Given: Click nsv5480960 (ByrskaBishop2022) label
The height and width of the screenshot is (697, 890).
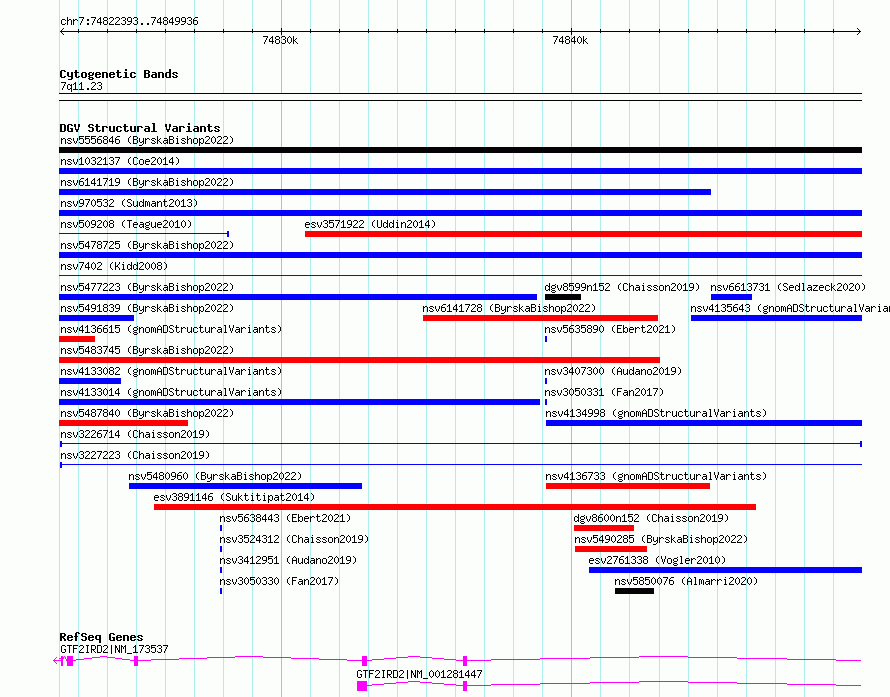Looking at the screenshot, I should [x=215, y=476].
